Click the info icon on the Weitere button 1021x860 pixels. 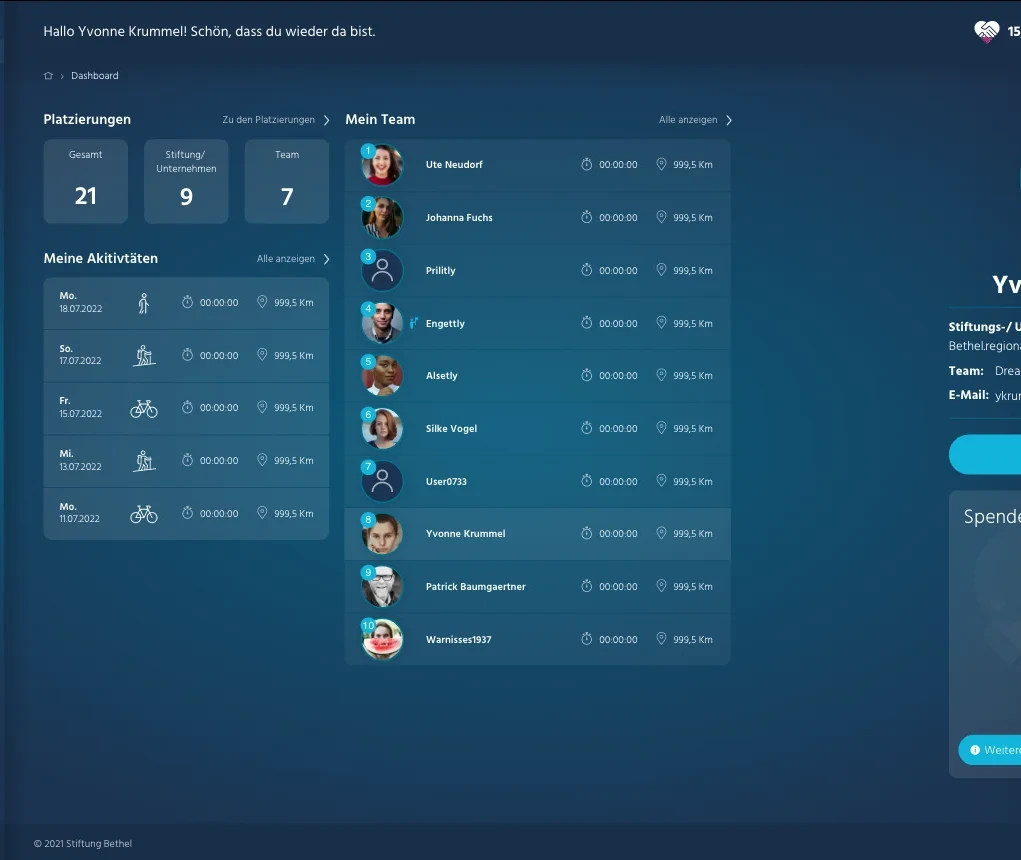coord(976,749)
